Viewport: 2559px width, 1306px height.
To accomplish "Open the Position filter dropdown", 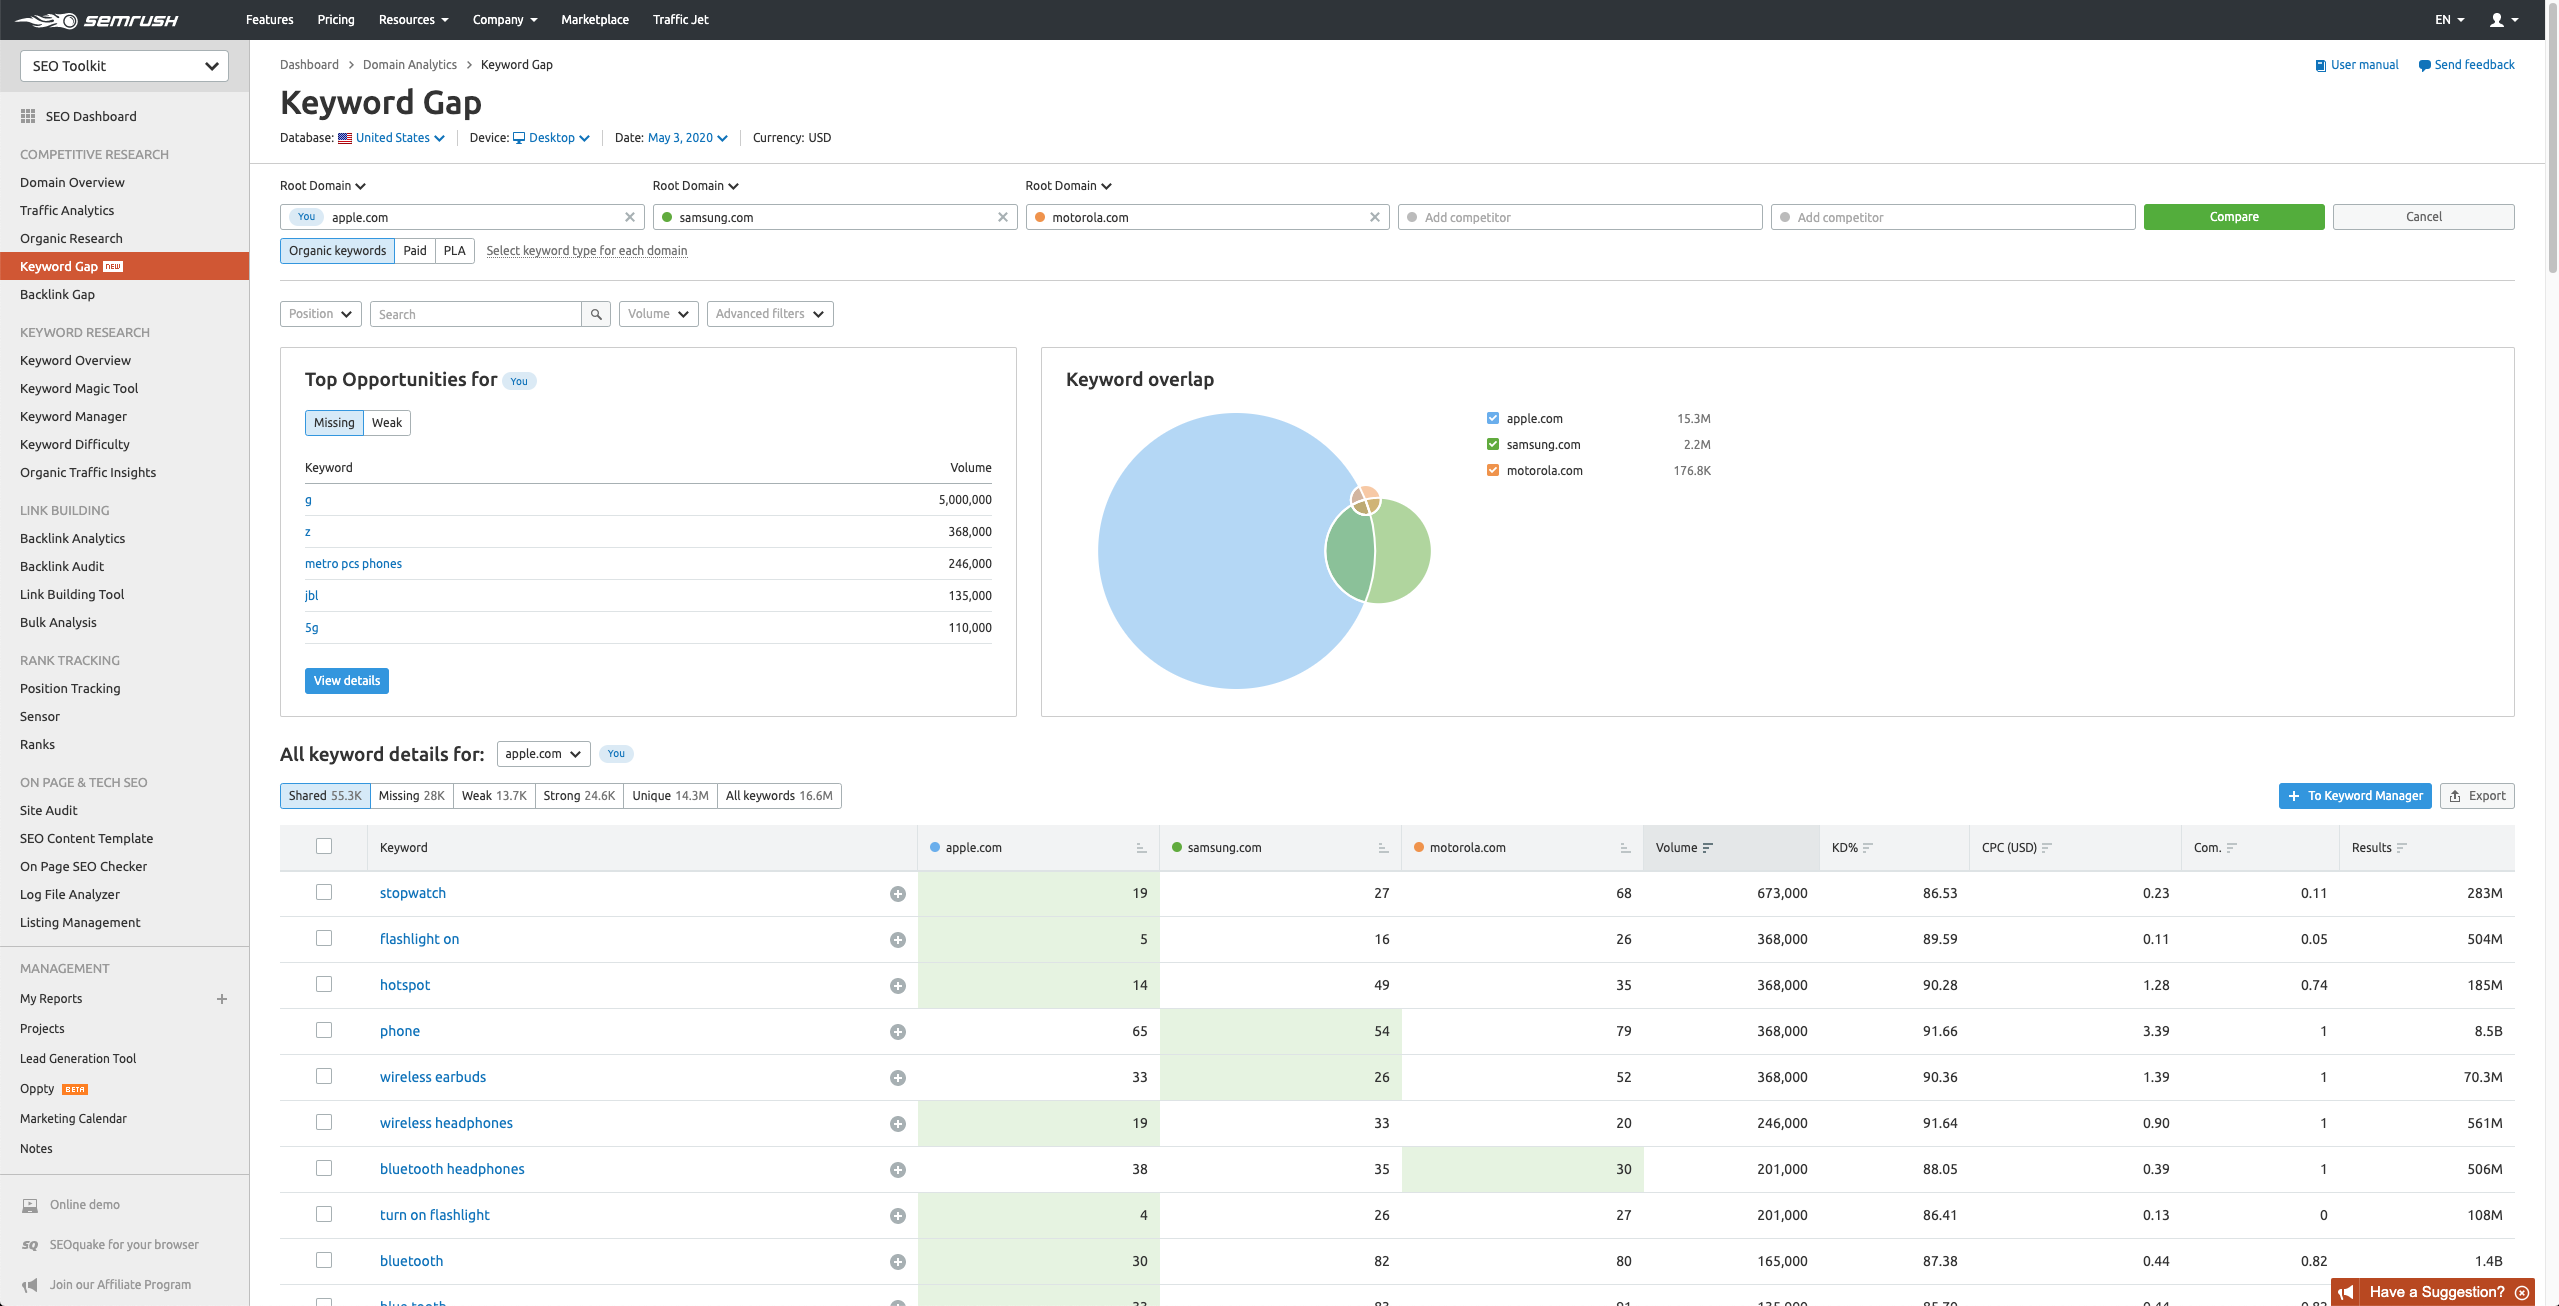I will click(321, 314).
